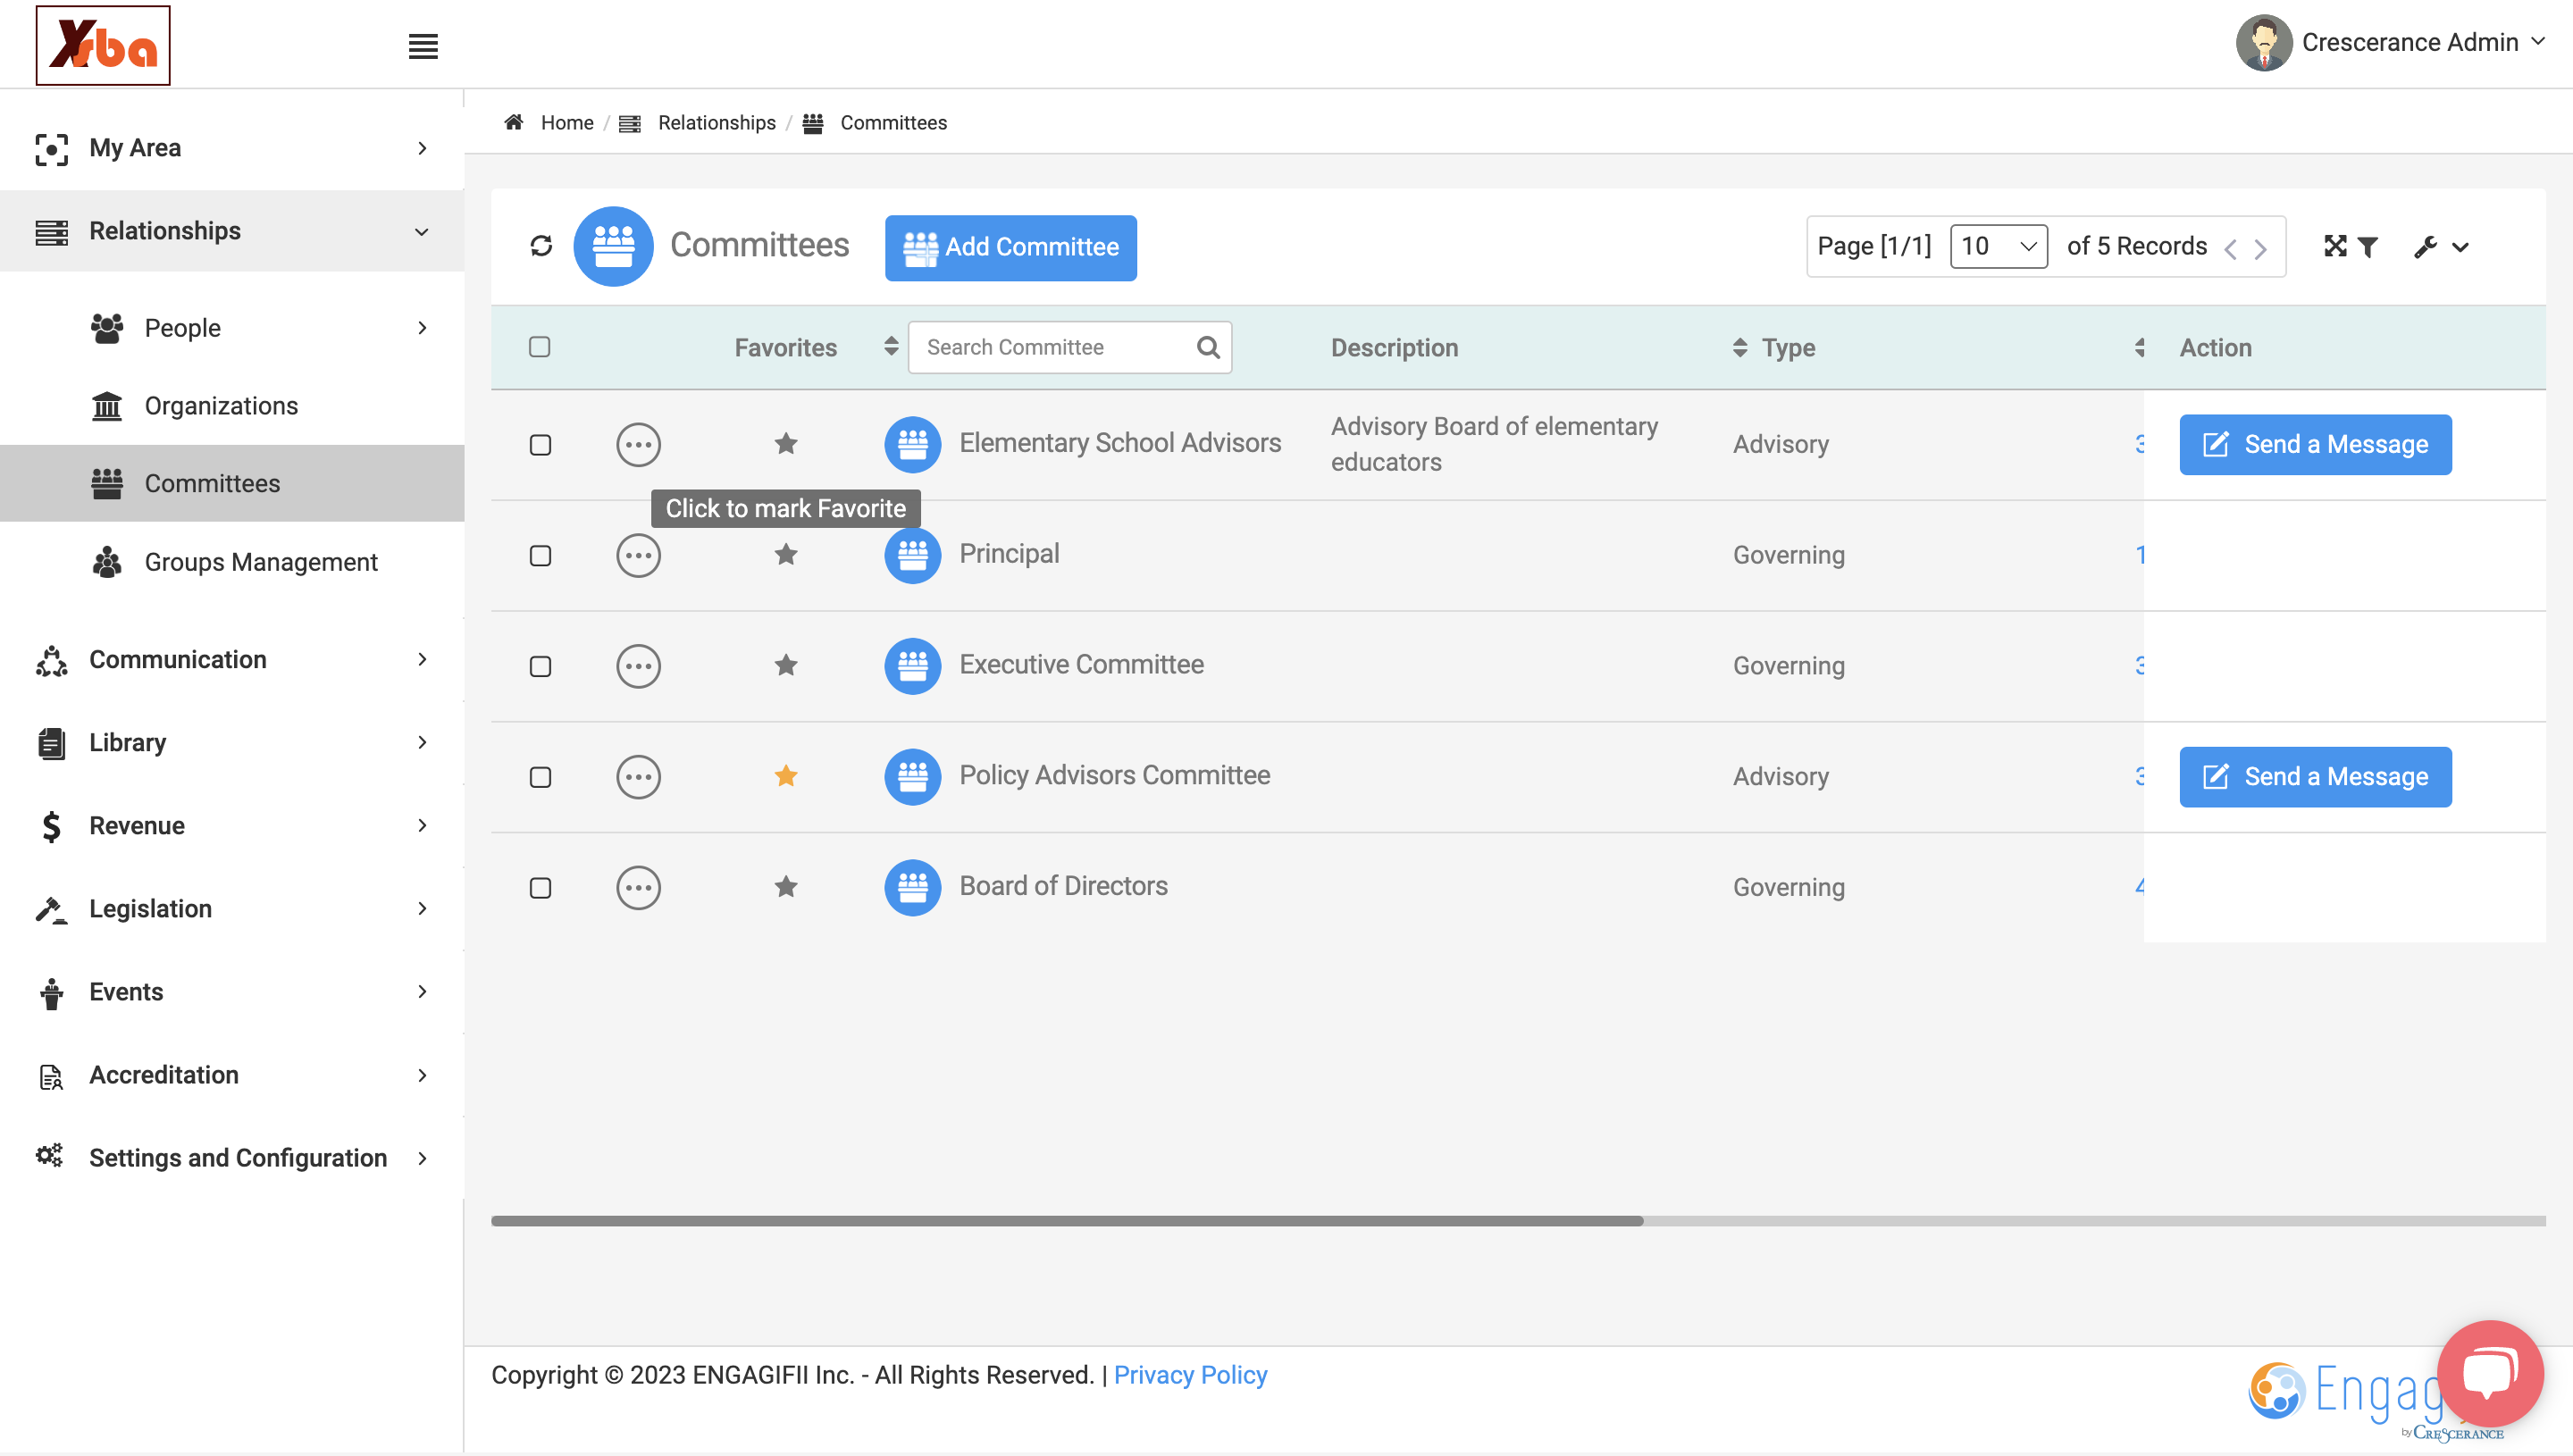This screenshot has height=1456, width=2573.
Task: Sort by Favorites column arrows
Action: (890, 347)
